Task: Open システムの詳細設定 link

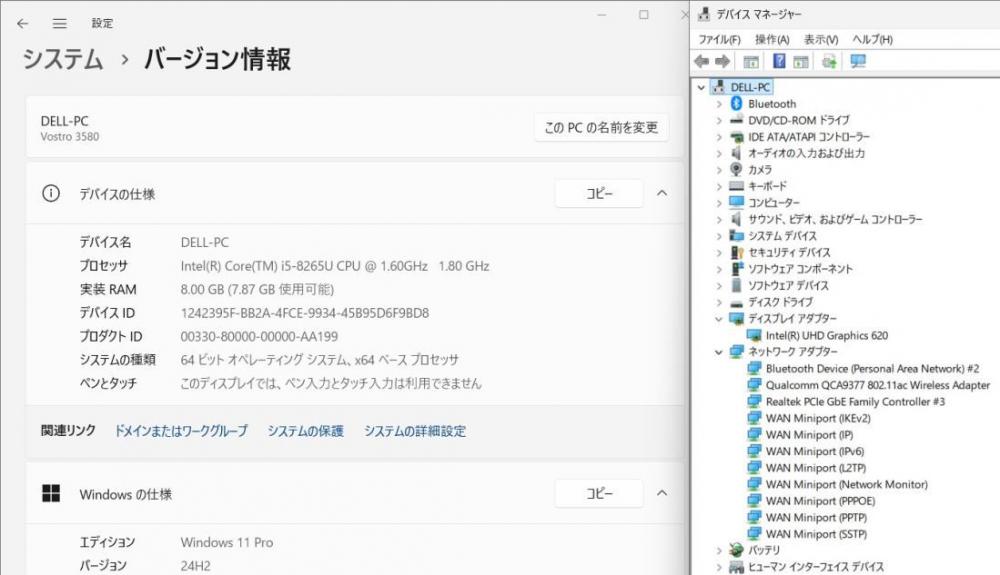Action: [415, 431]
